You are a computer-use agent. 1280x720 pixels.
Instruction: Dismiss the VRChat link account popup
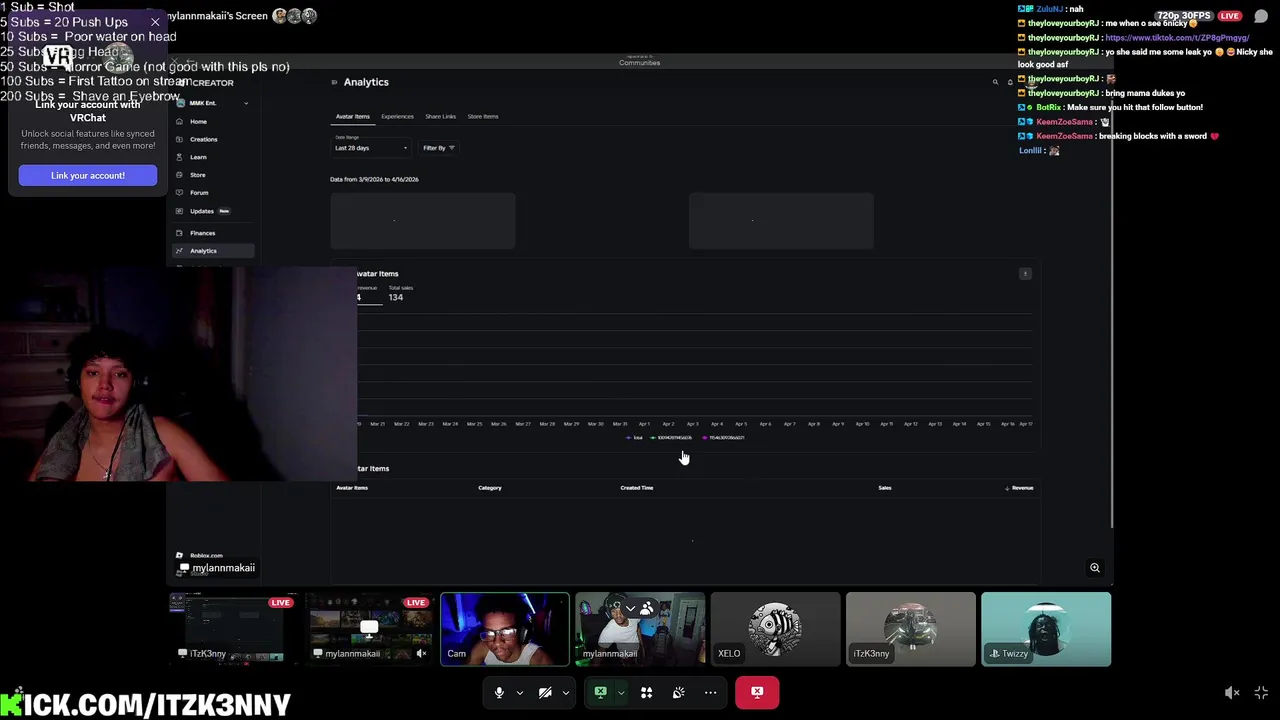click(x=155, y=21)
